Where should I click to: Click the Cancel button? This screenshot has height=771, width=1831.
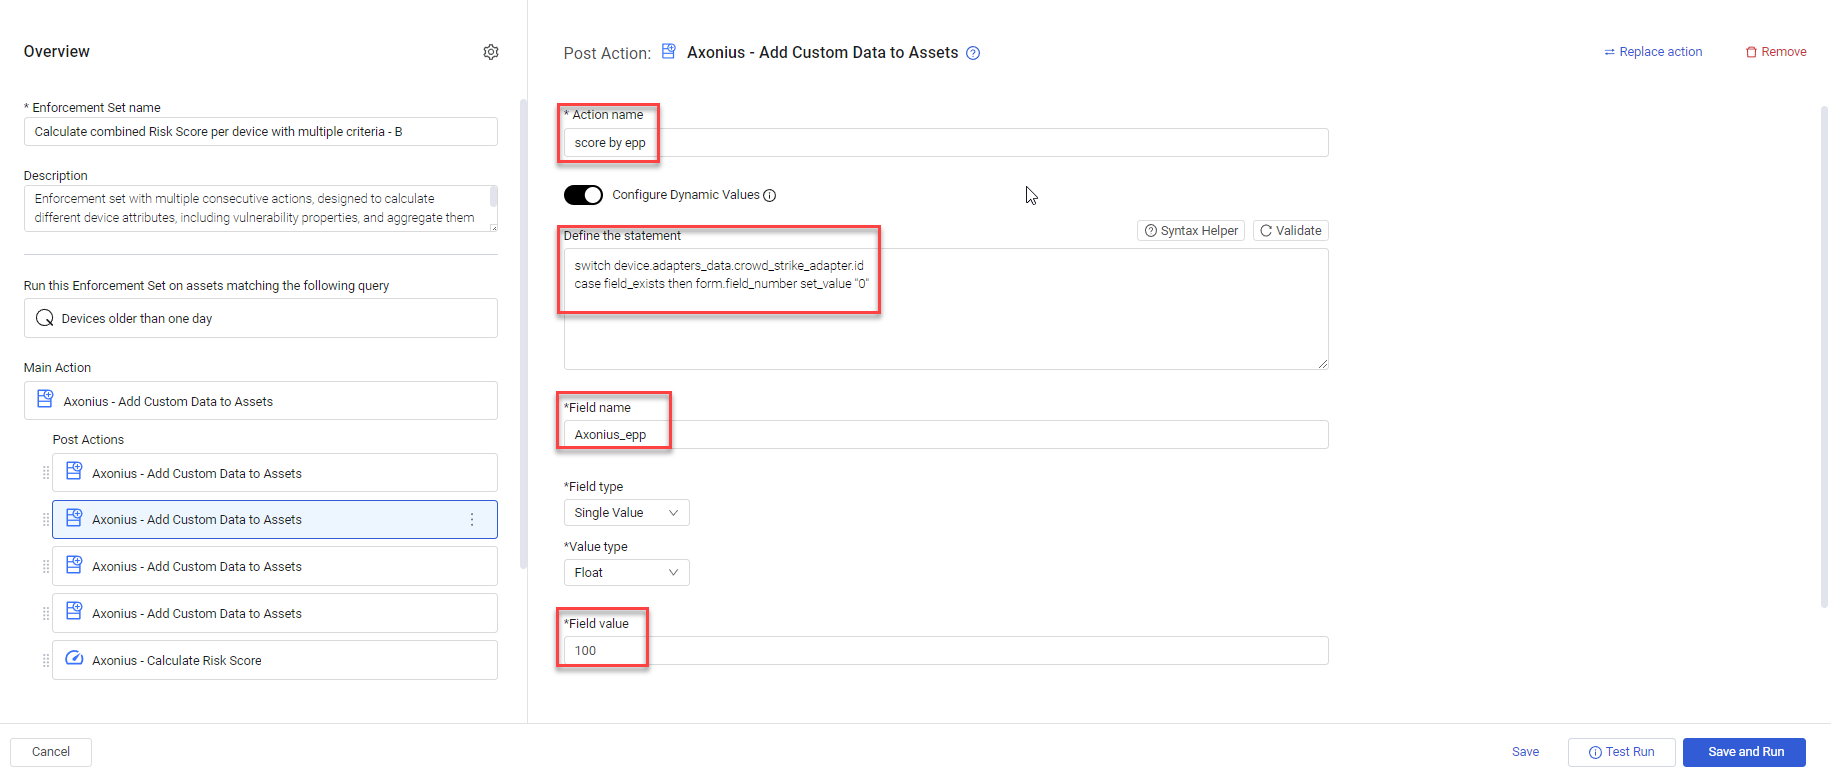coord(51,752)
